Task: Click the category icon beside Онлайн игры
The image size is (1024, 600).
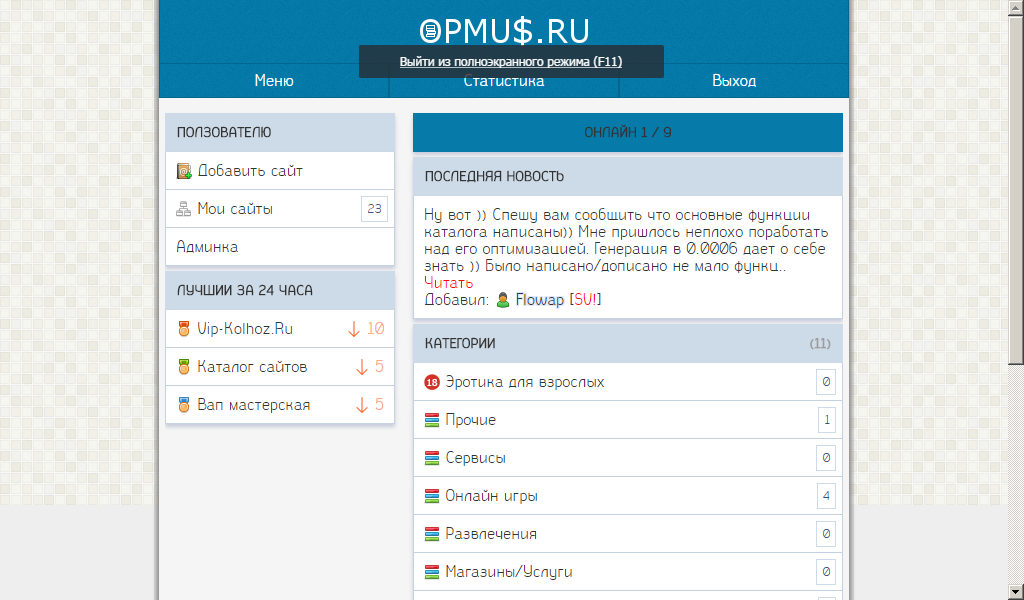Action: coord(432,496)
